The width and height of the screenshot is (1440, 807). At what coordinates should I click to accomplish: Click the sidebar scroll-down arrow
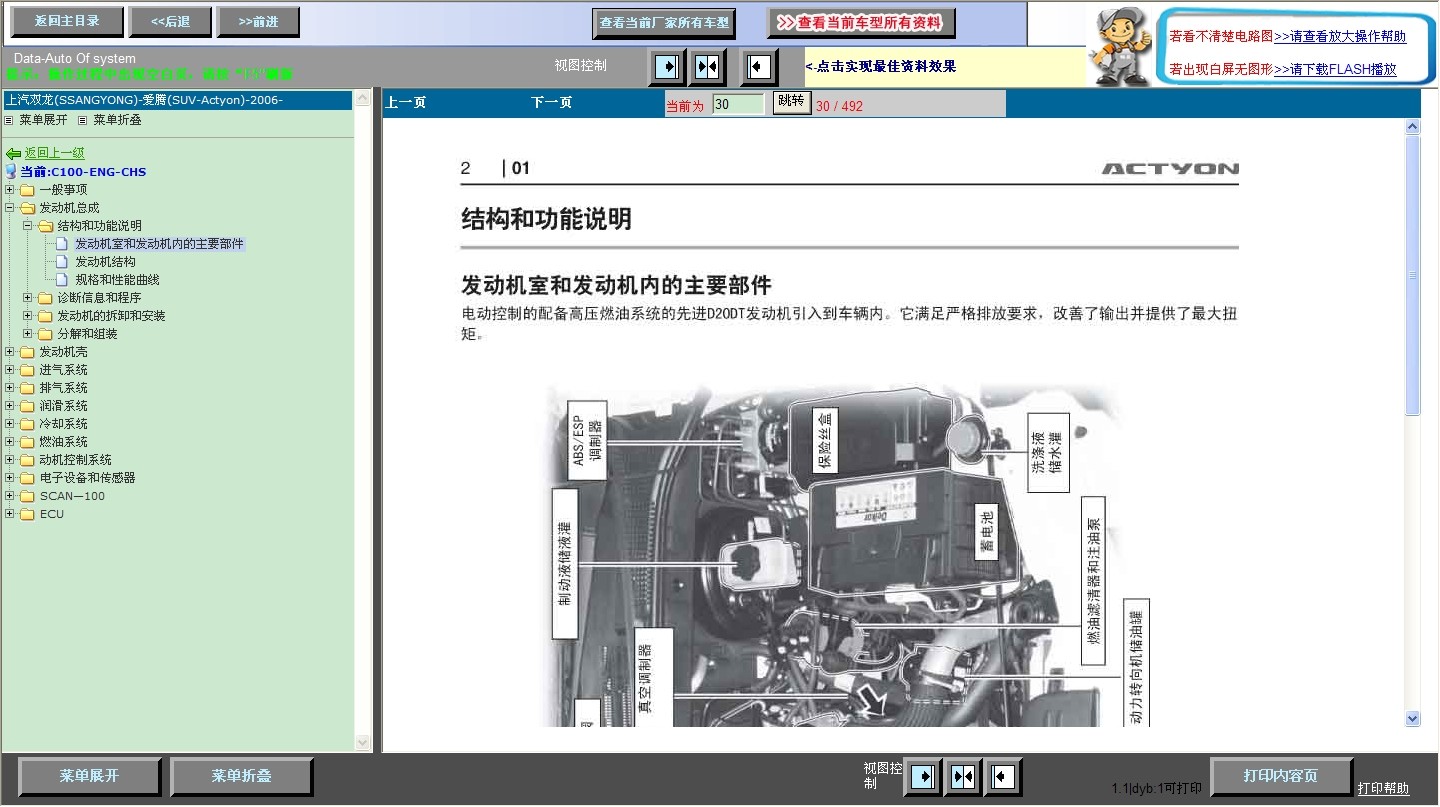point(362,743)
